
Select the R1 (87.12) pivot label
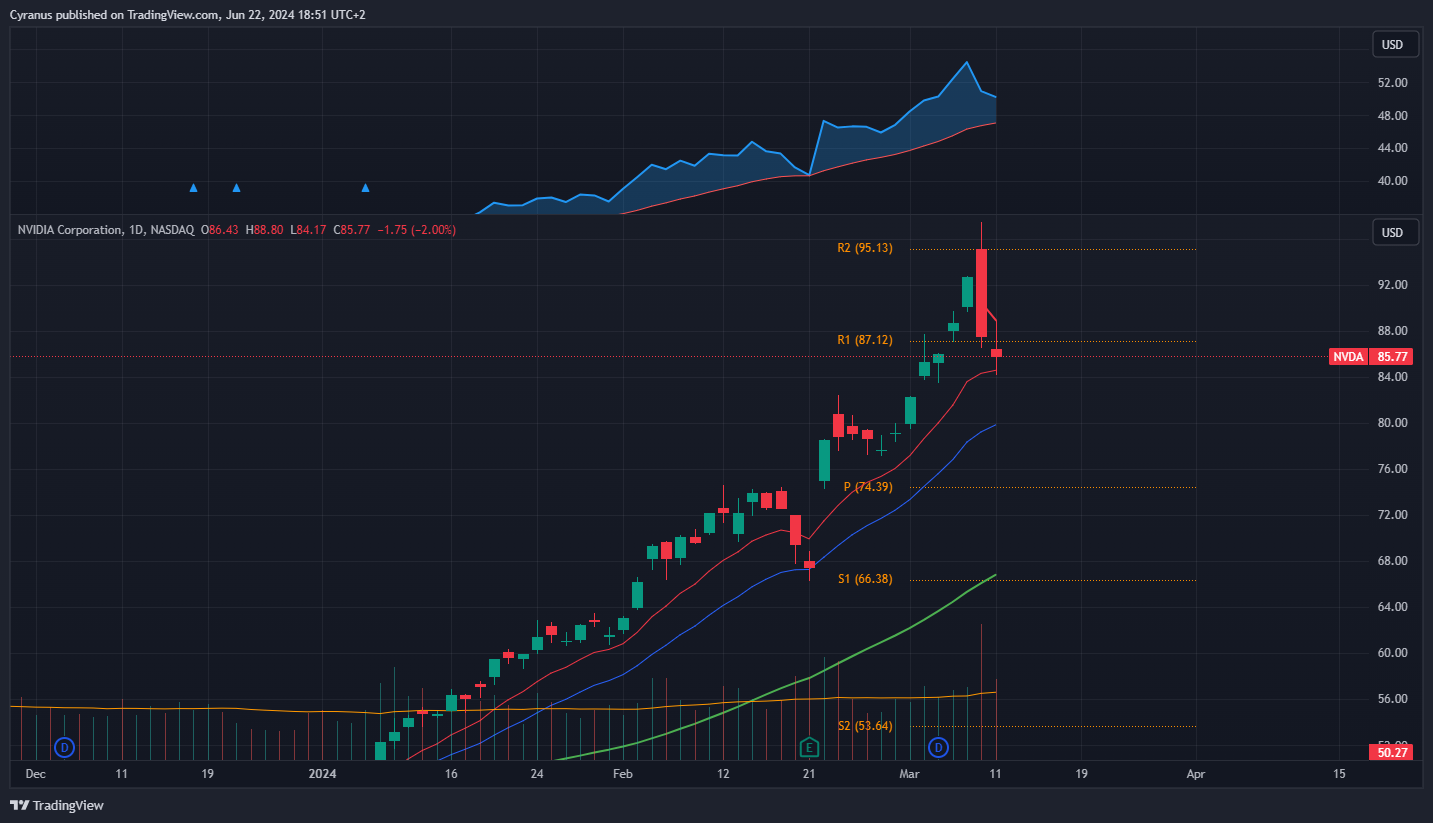pyautogui.click(x=865, y=340)
